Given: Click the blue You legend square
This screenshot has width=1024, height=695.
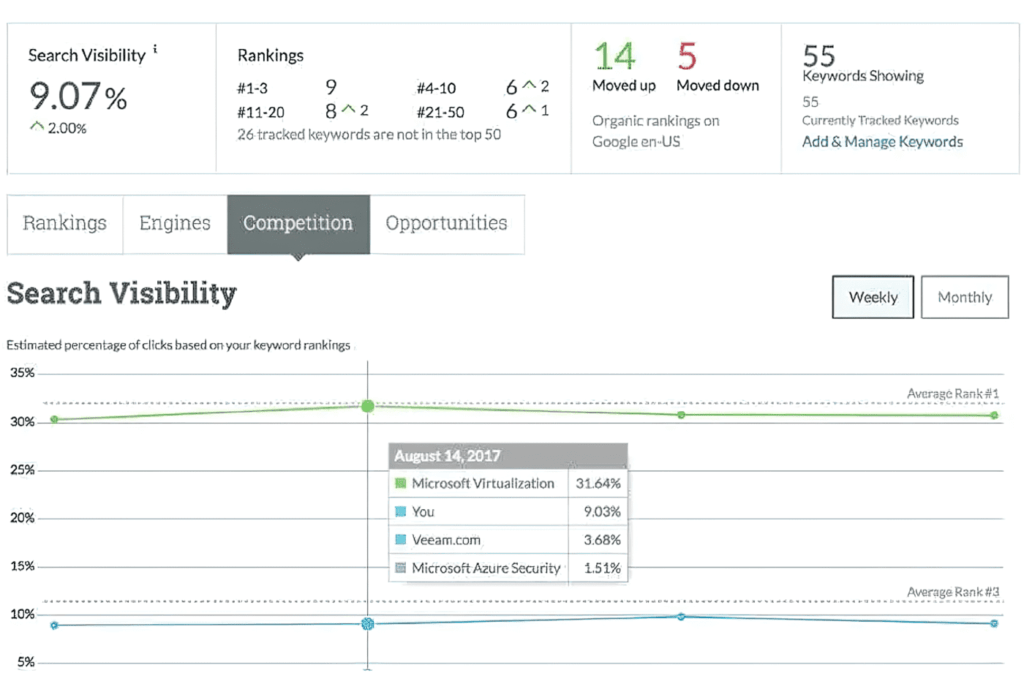Looking at the screenshot, I should tap(401, 511).
